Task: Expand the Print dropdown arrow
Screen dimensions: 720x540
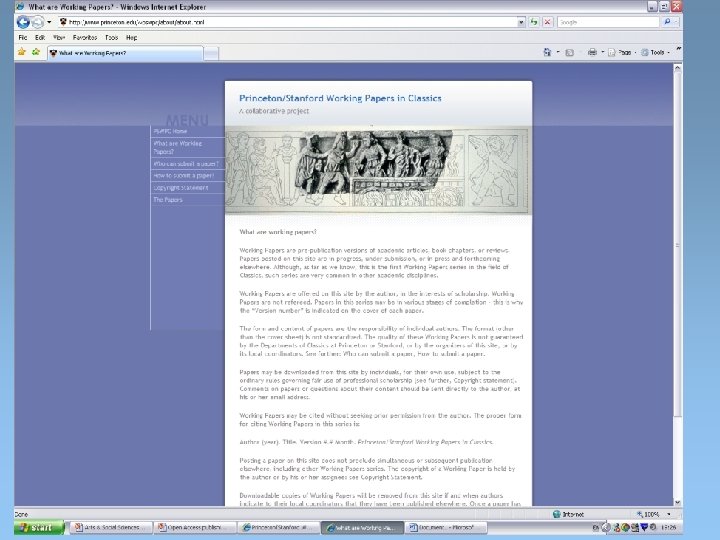Action: tap(602, 52)
